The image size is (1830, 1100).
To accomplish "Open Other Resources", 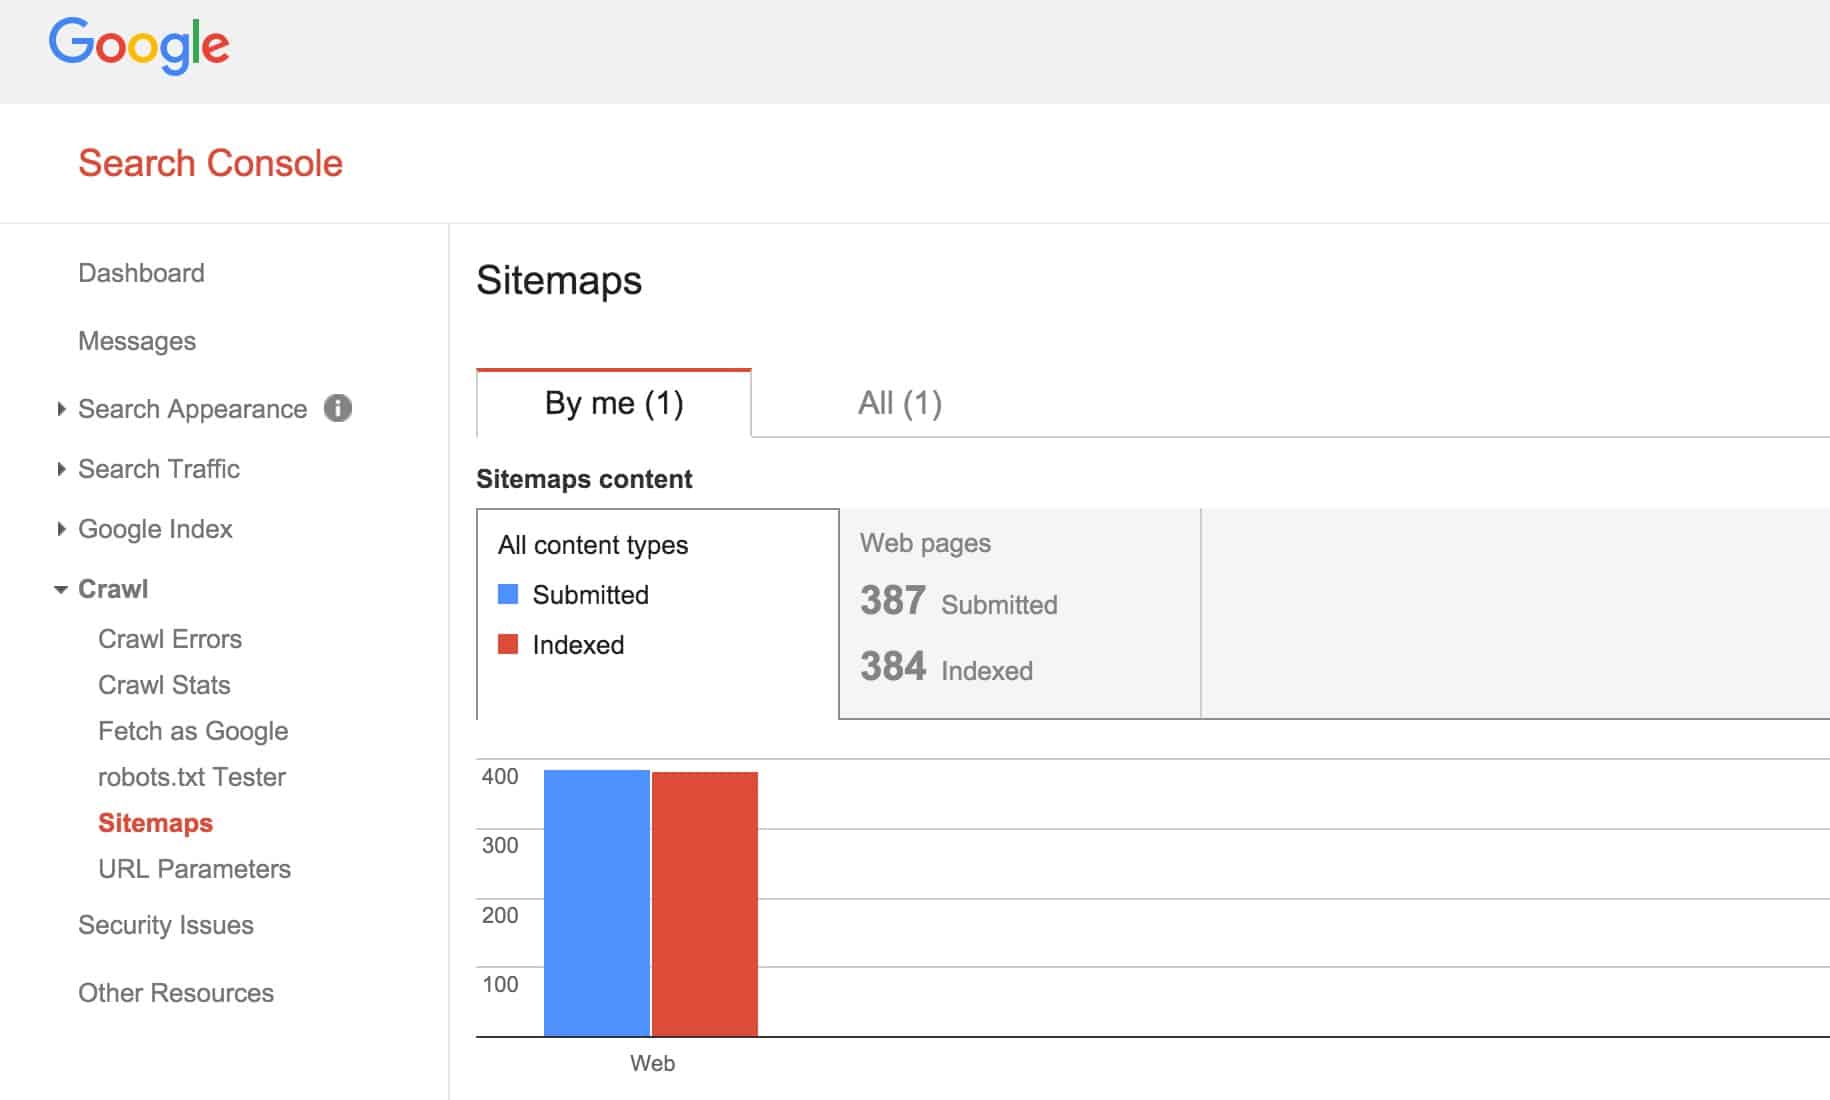I will [x=176, y=993].
